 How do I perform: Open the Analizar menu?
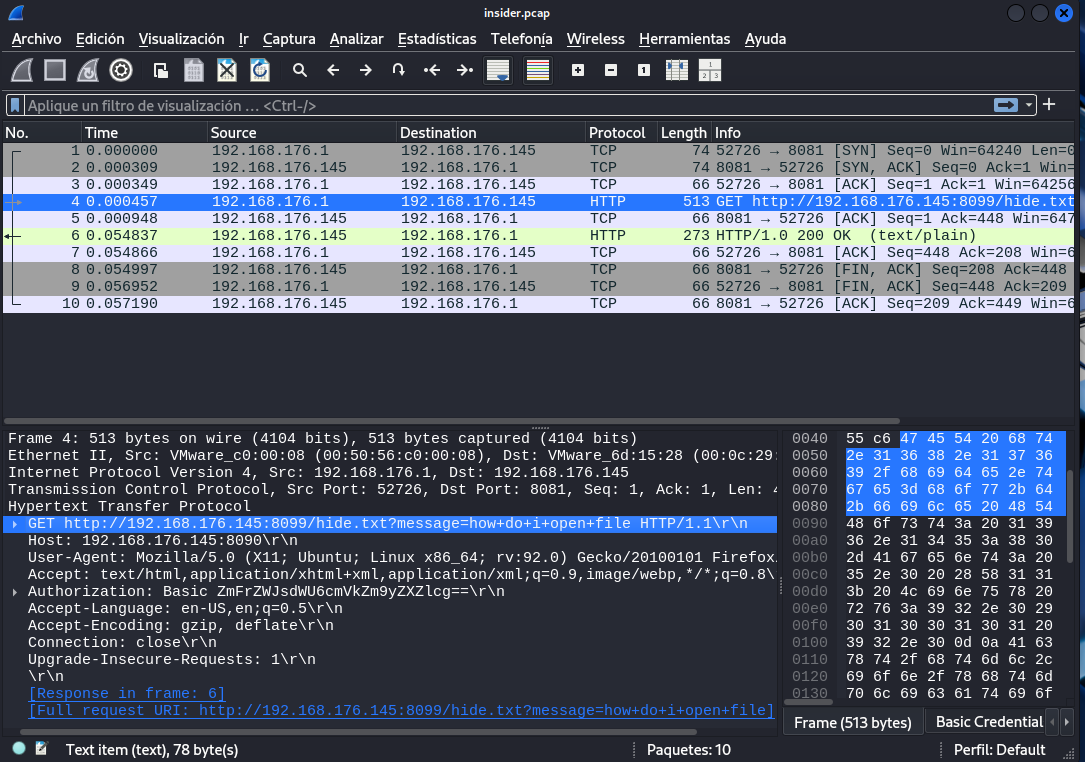(356, 39)
